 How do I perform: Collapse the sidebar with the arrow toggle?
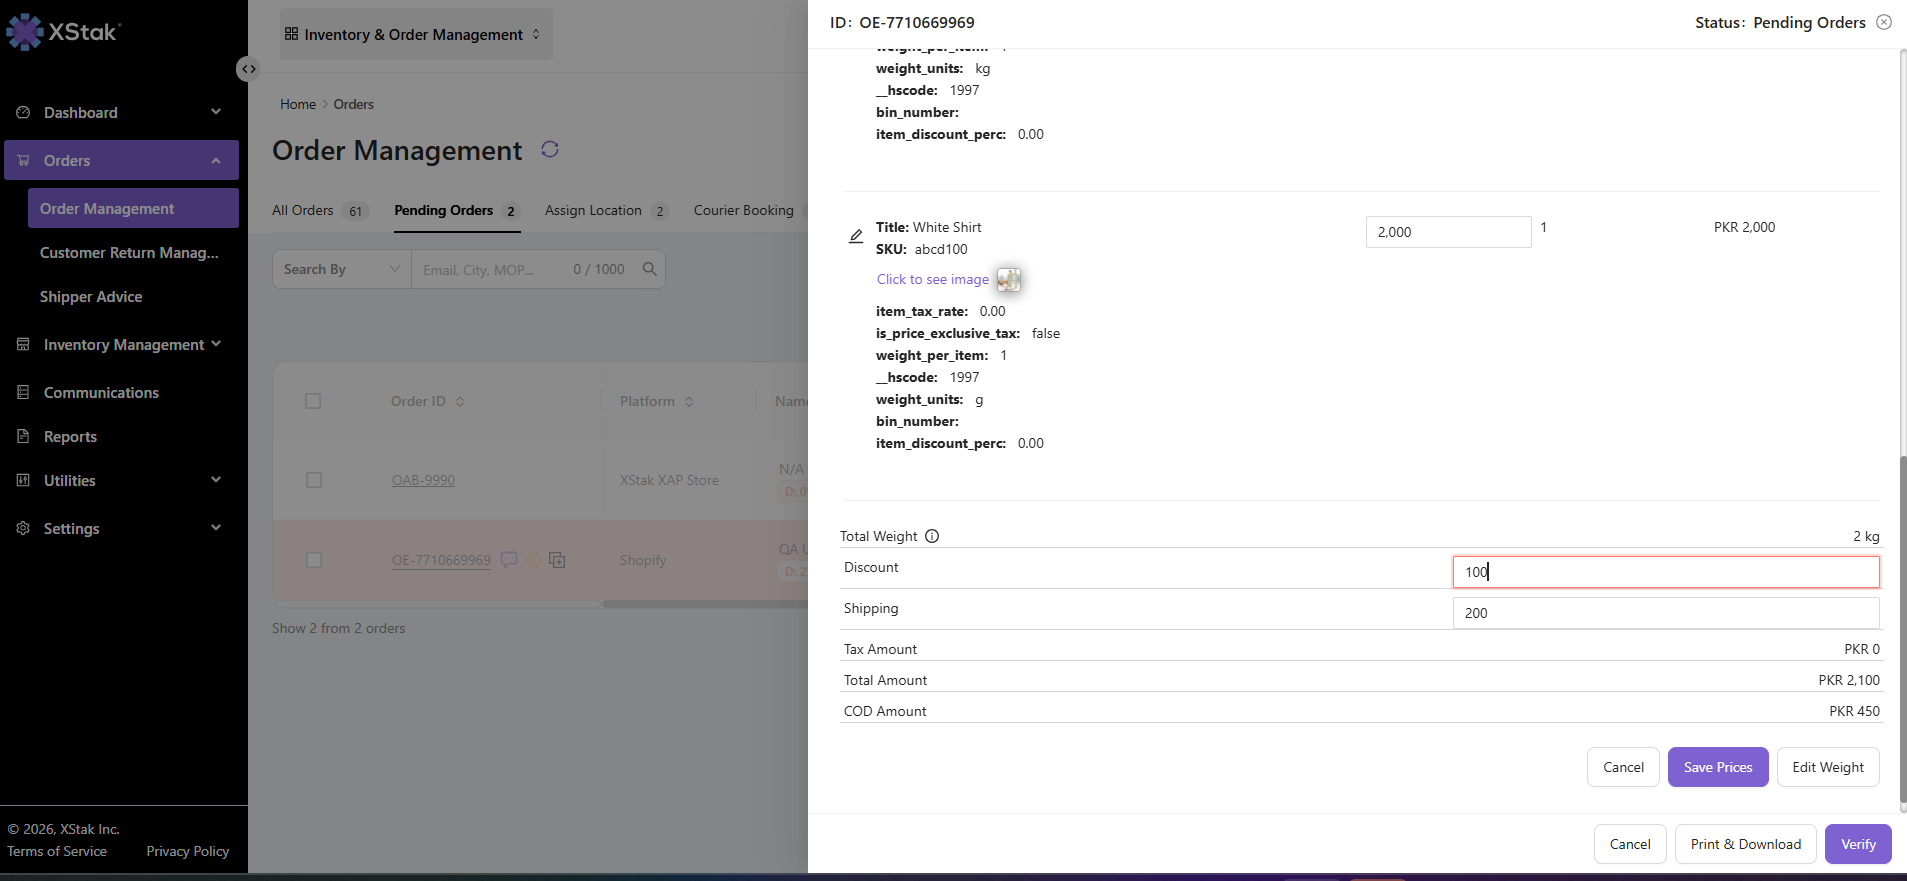pos(248,69)
